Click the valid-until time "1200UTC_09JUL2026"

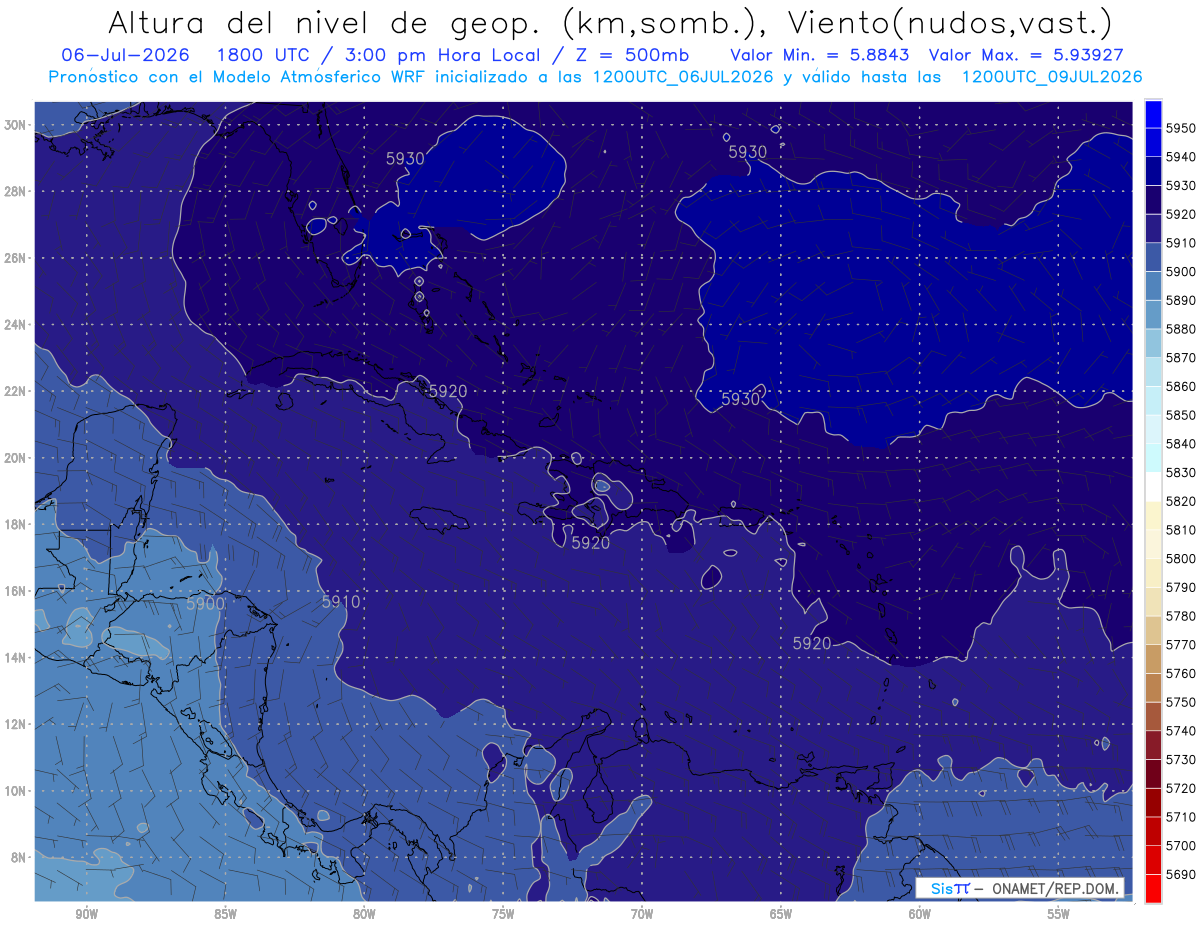(1052, 77)
